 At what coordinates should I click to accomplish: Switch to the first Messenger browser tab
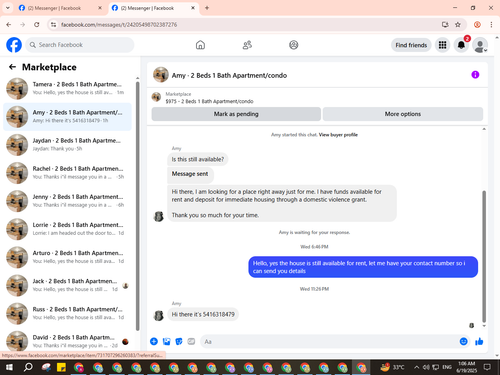[60, 8]
